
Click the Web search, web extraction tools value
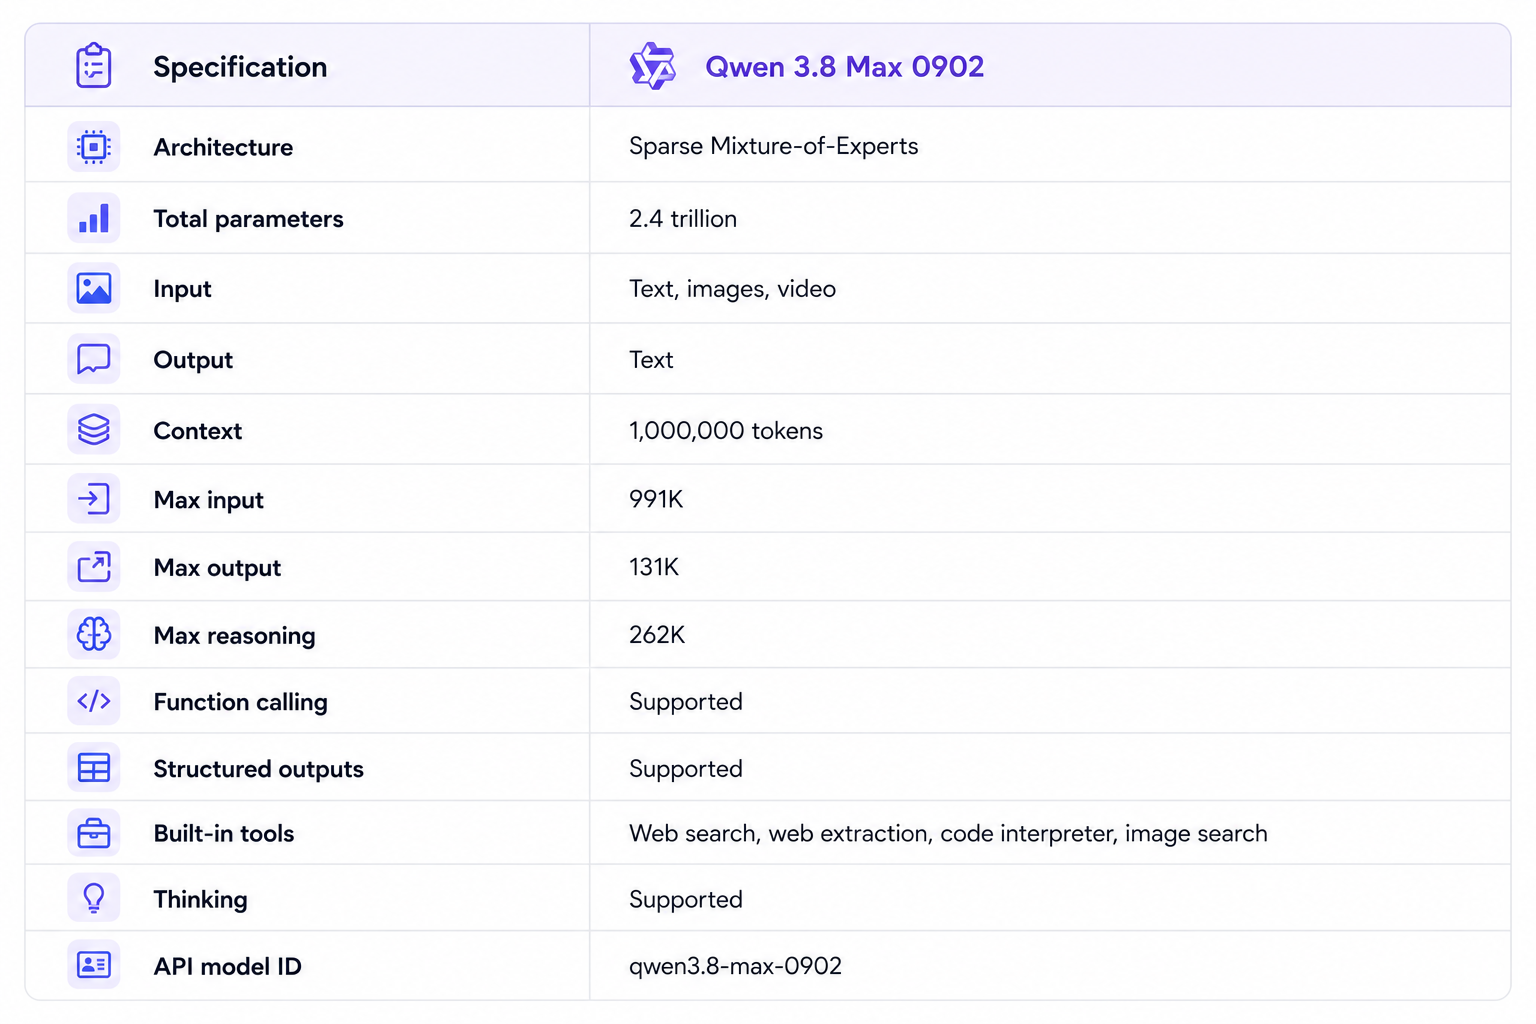(948, 834)
